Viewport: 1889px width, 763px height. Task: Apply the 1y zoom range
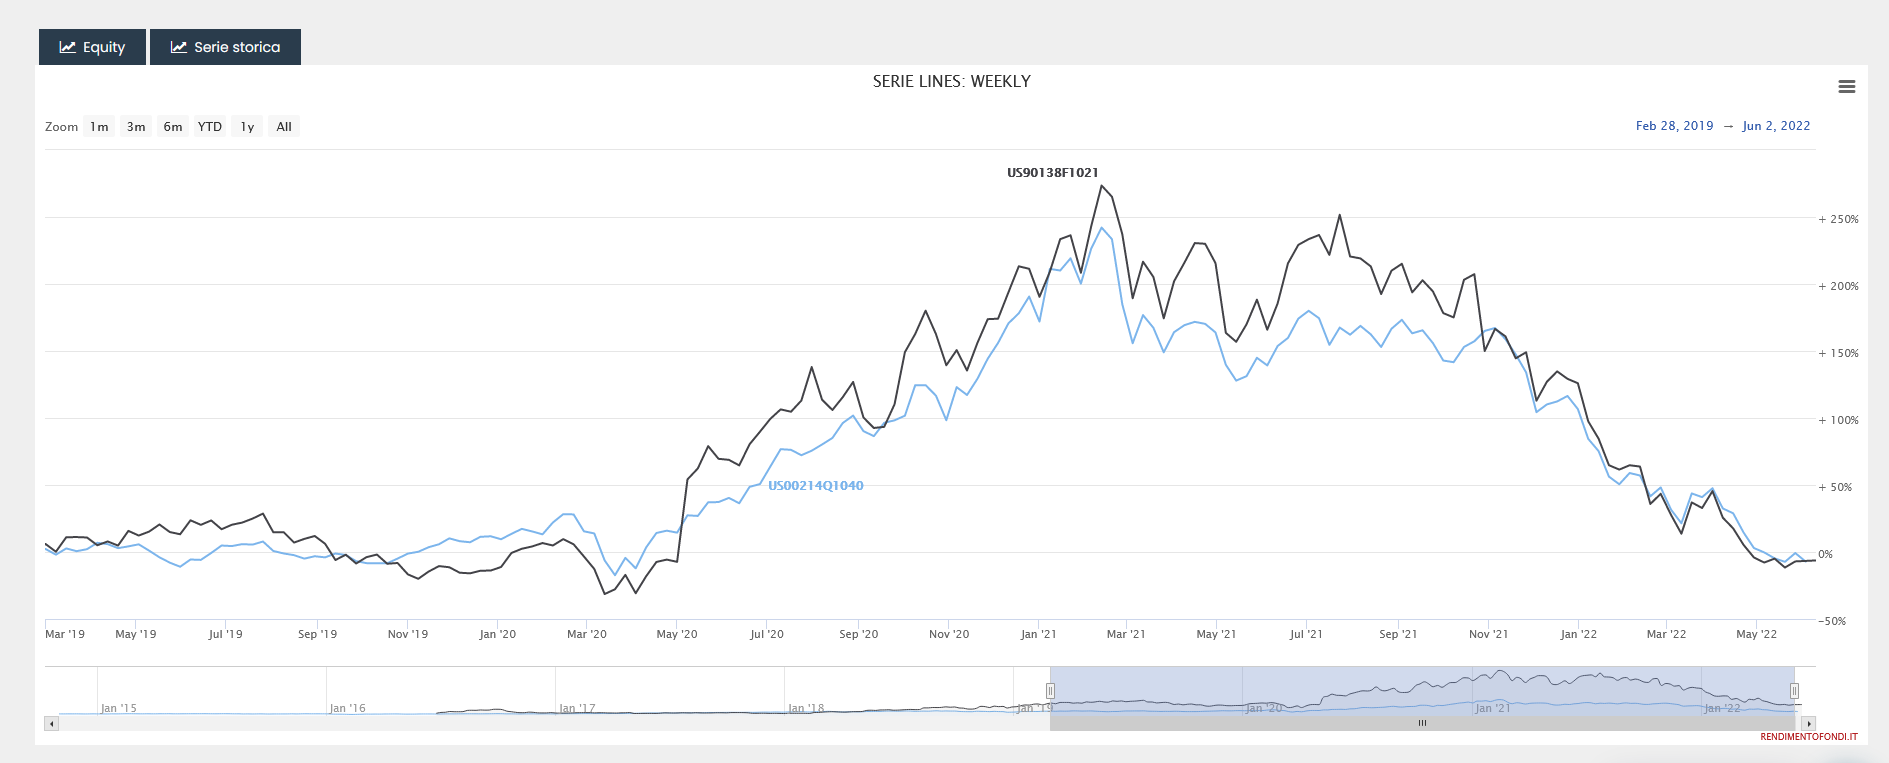247,127
